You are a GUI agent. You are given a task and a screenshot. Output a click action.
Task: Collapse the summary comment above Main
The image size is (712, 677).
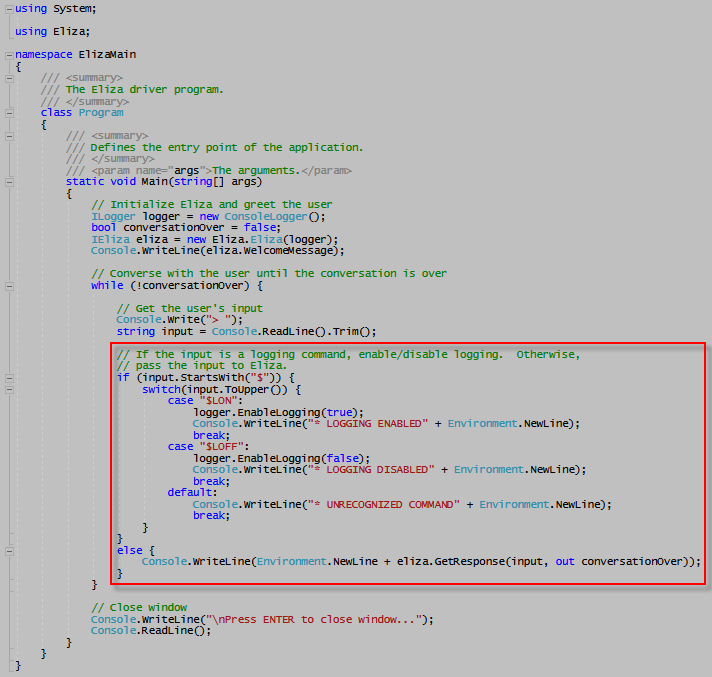point(9,136)
